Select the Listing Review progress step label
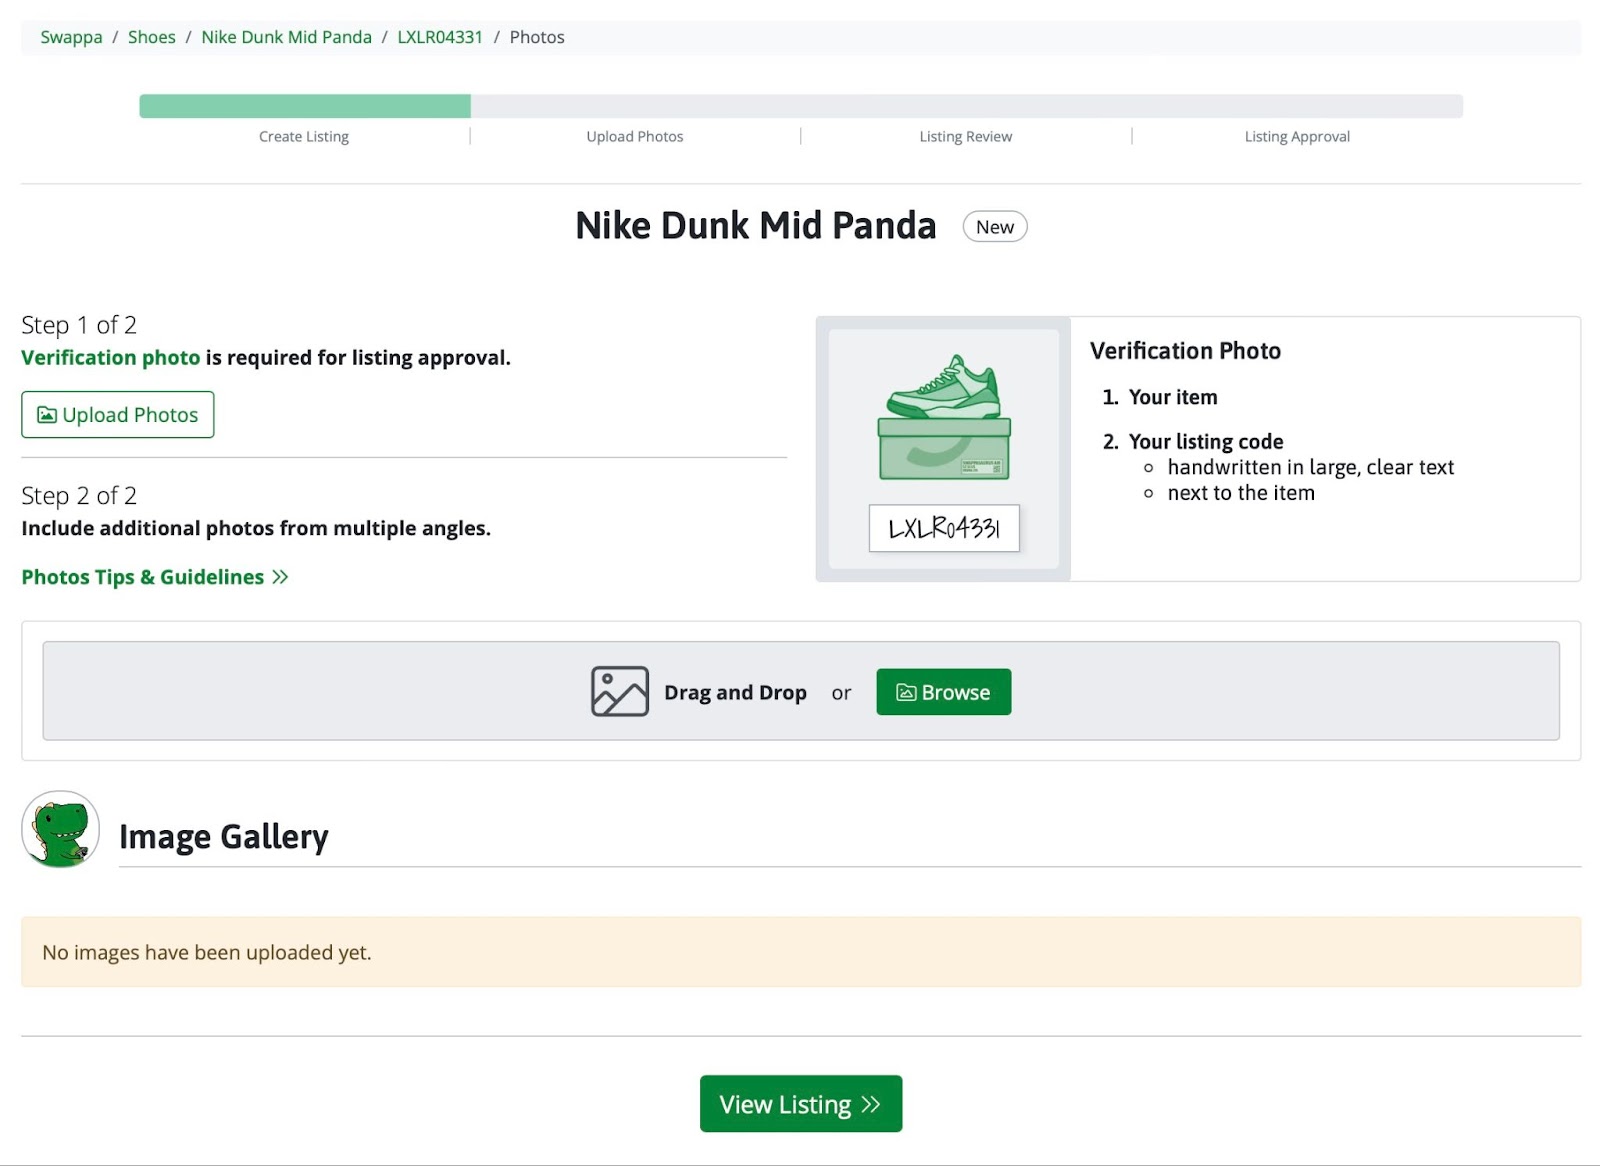Screen dimensions: 1600x1166 [965, 137]
